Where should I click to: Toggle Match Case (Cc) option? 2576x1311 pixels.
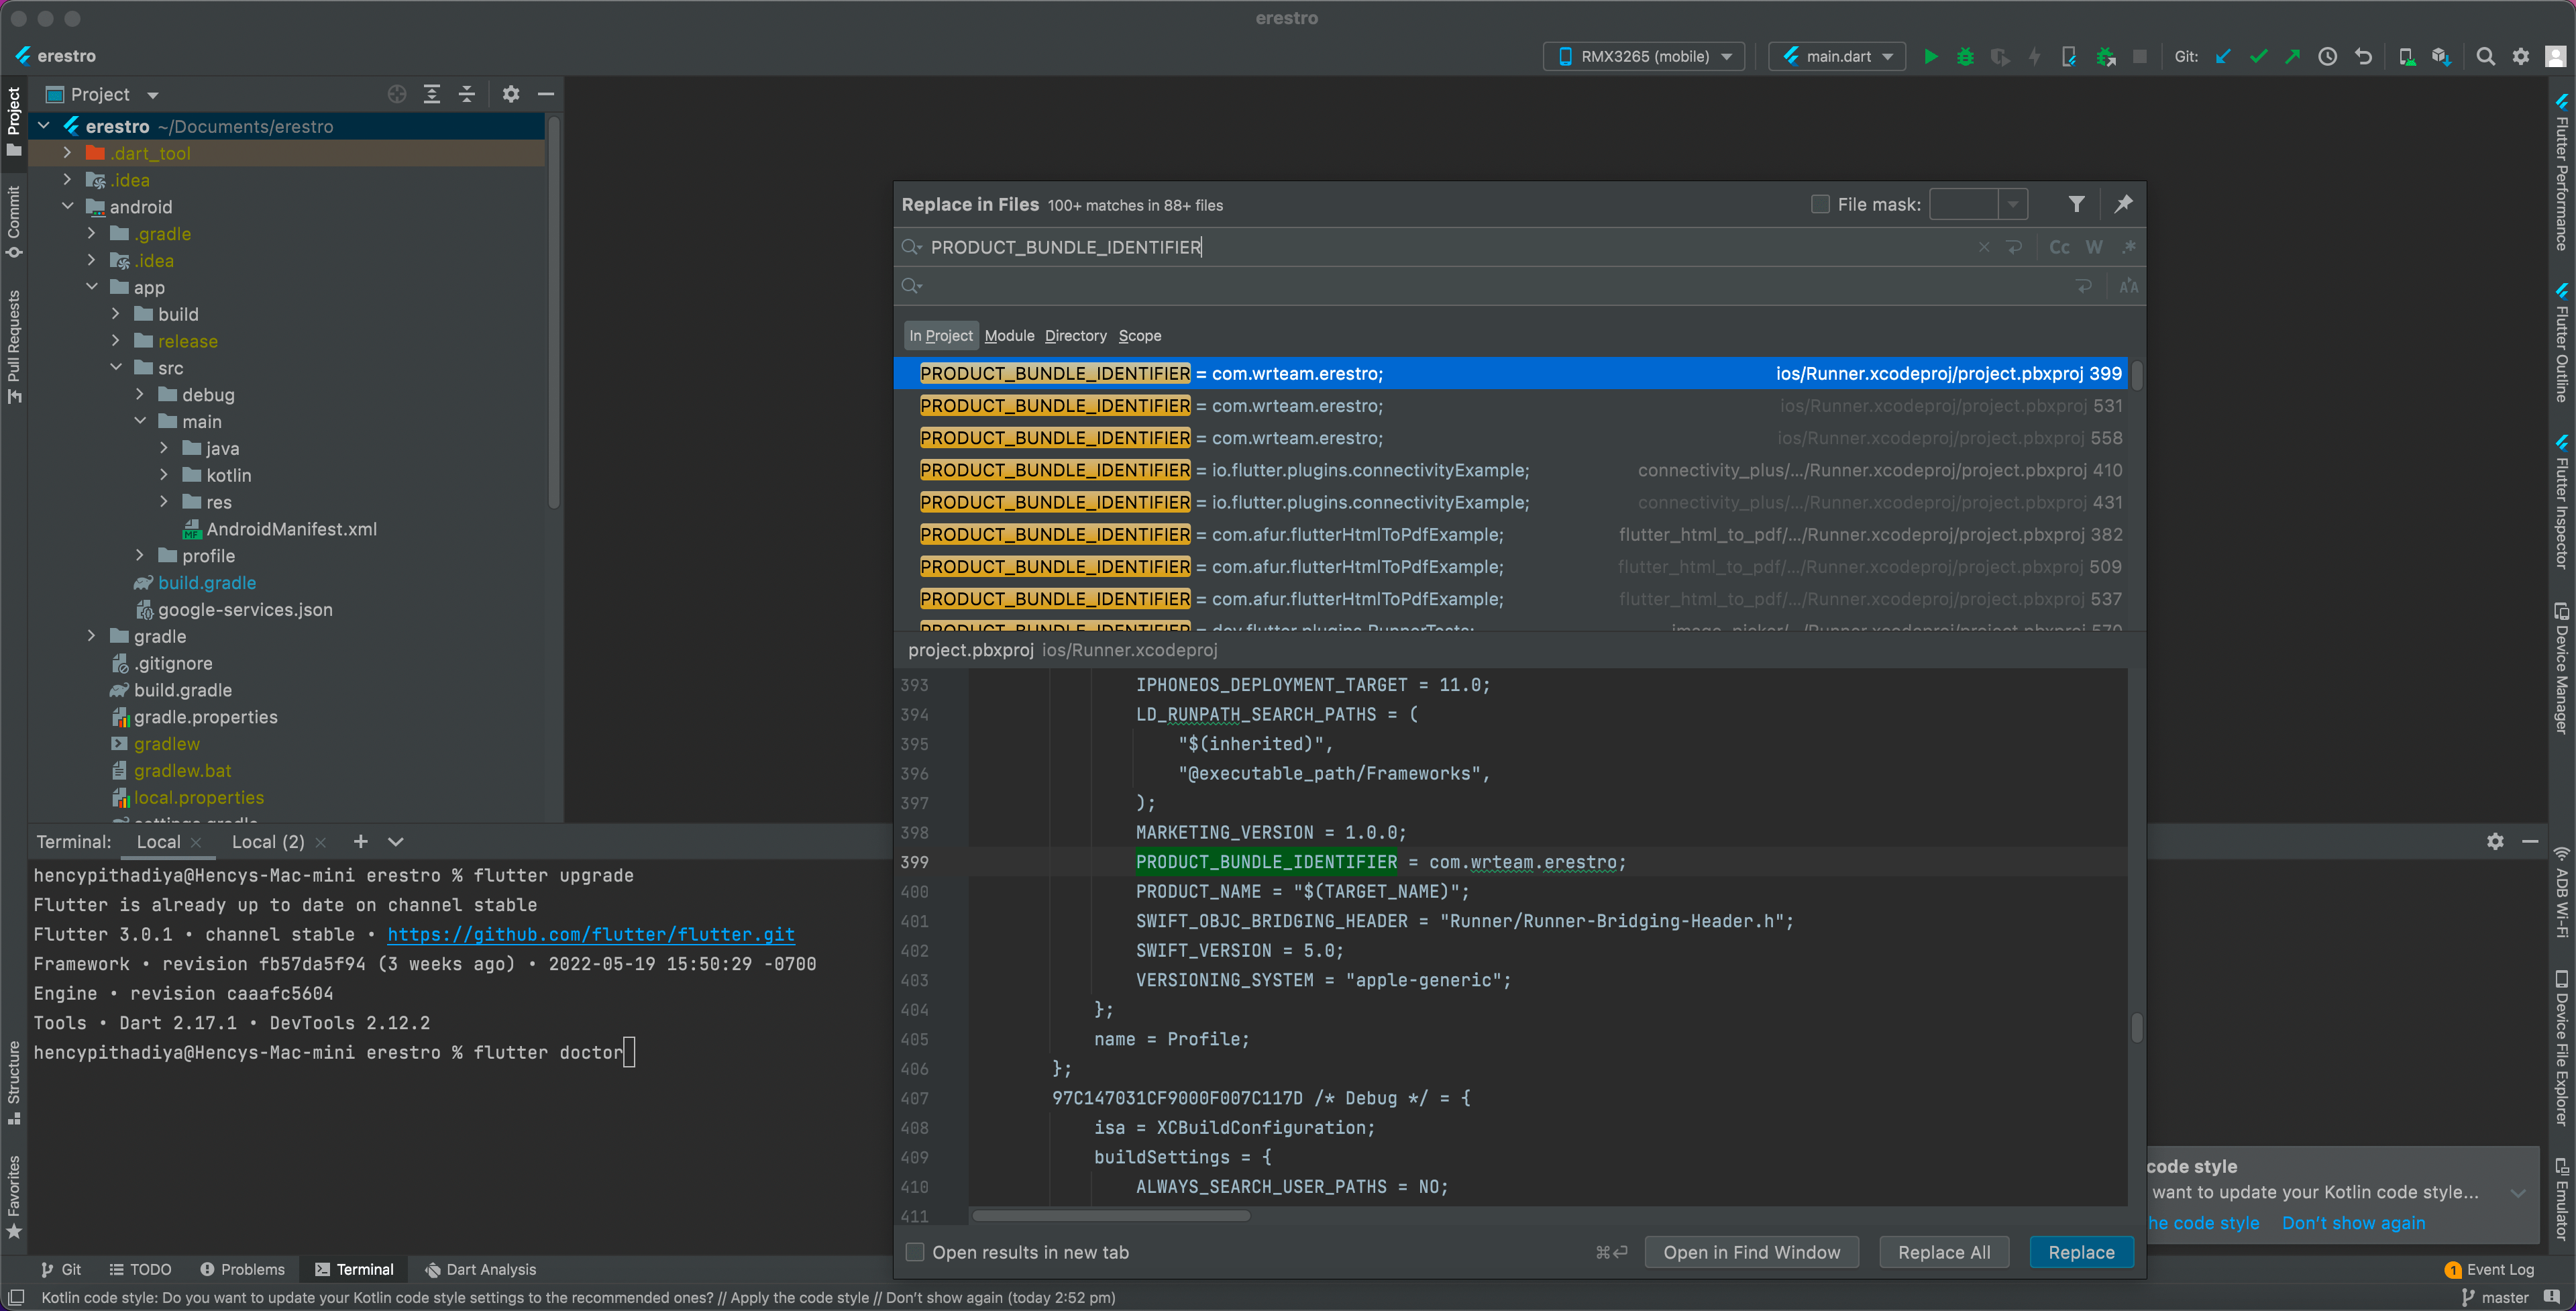(x=2059, y=247)
